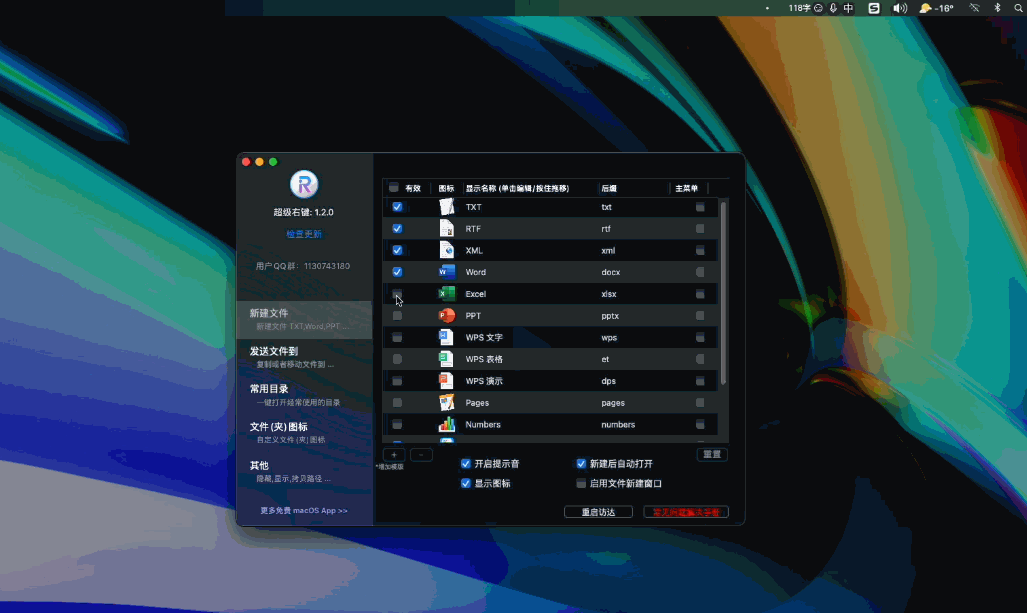Toggle the 新建后自动打开 checkbox
The image size is (1027, 613).
click(x=581, y=464)
